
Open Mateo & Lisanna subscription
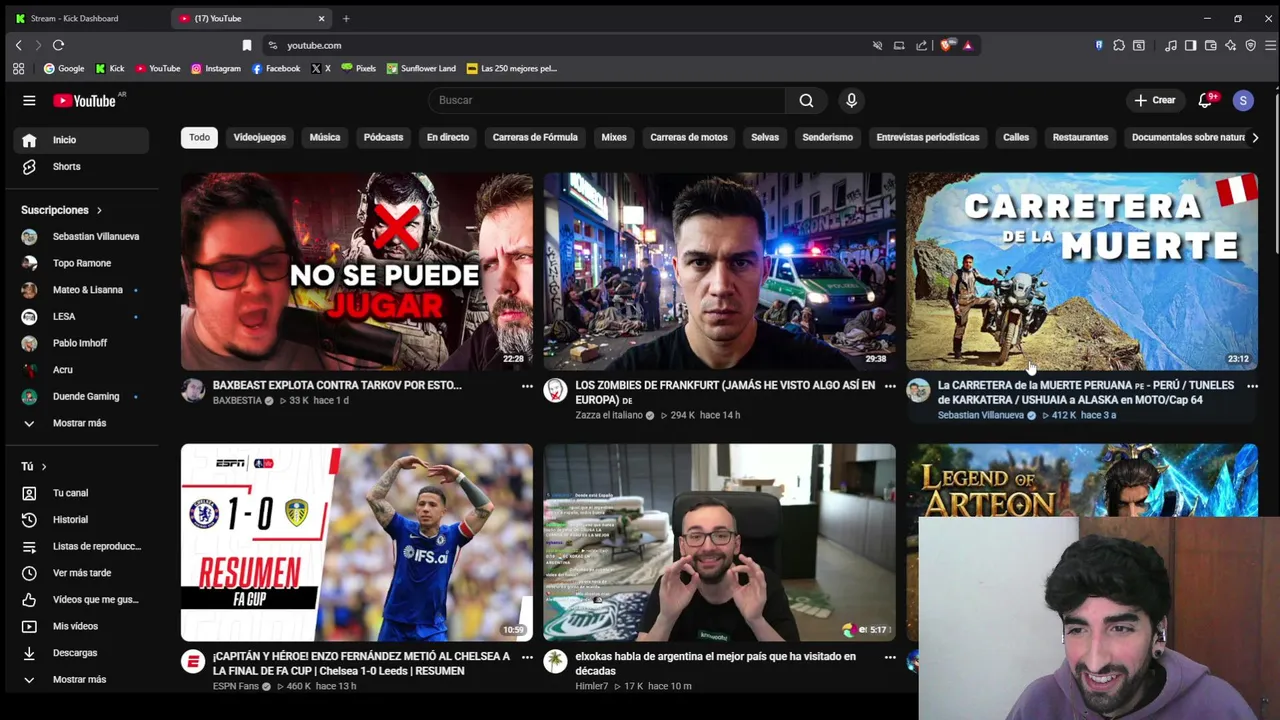(80, 290)
